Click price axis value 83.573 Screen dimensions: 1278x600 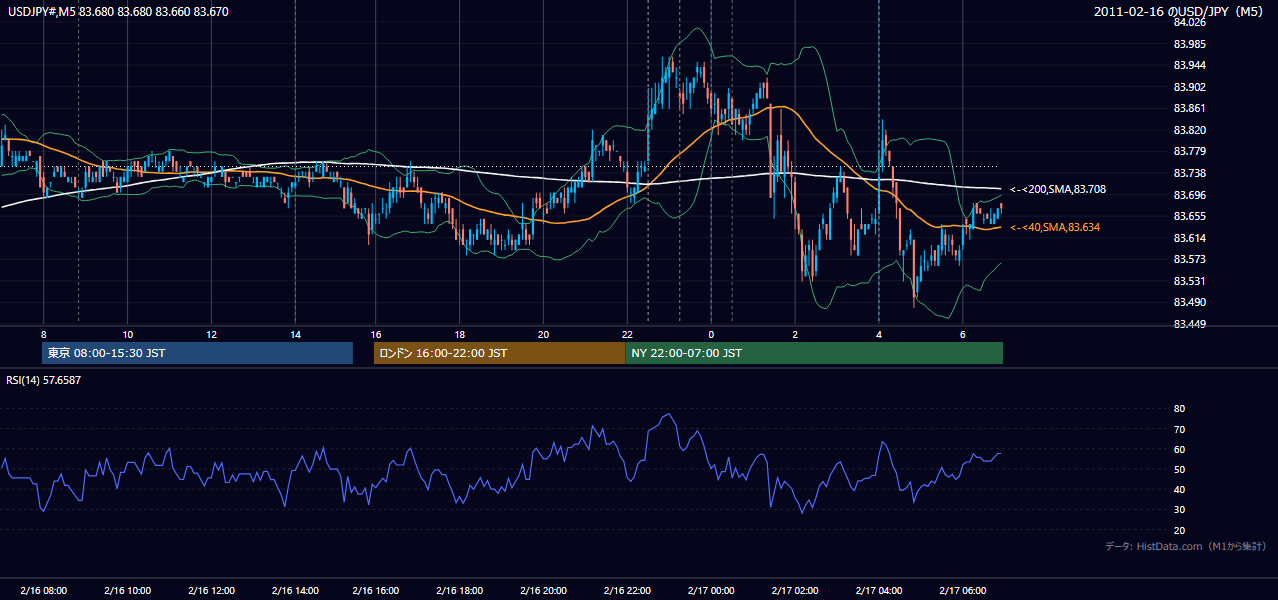1189,259
